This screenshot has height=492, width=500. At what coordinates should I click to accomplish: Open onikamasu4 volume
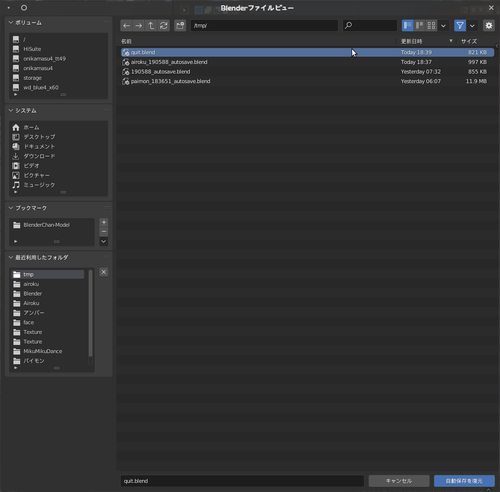click(58, 68)
